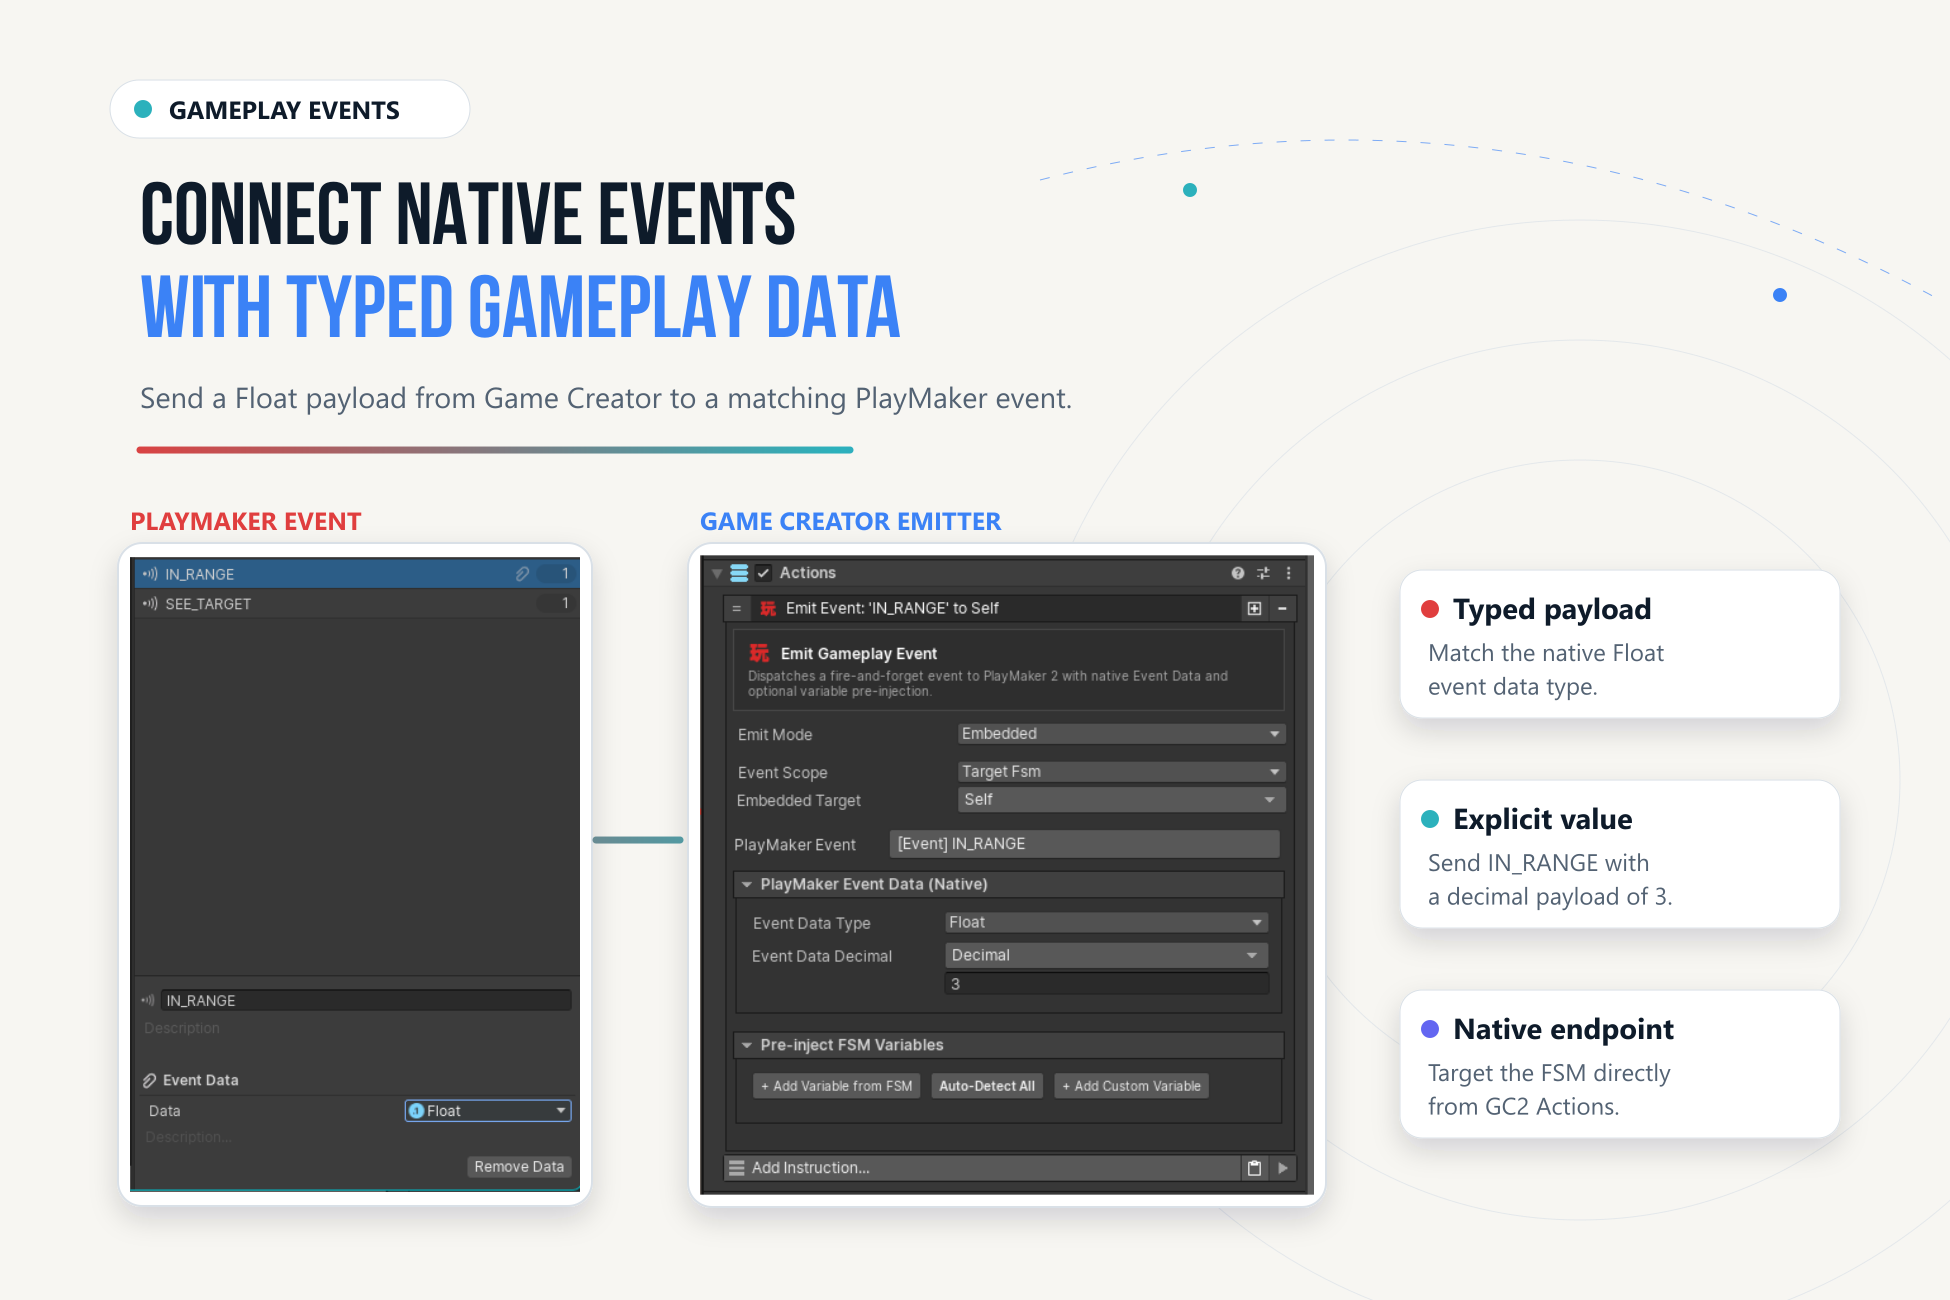Grab the drag handle on Emit Event row
This screenshot has height=1300, width=1950.
pos(737,608)
